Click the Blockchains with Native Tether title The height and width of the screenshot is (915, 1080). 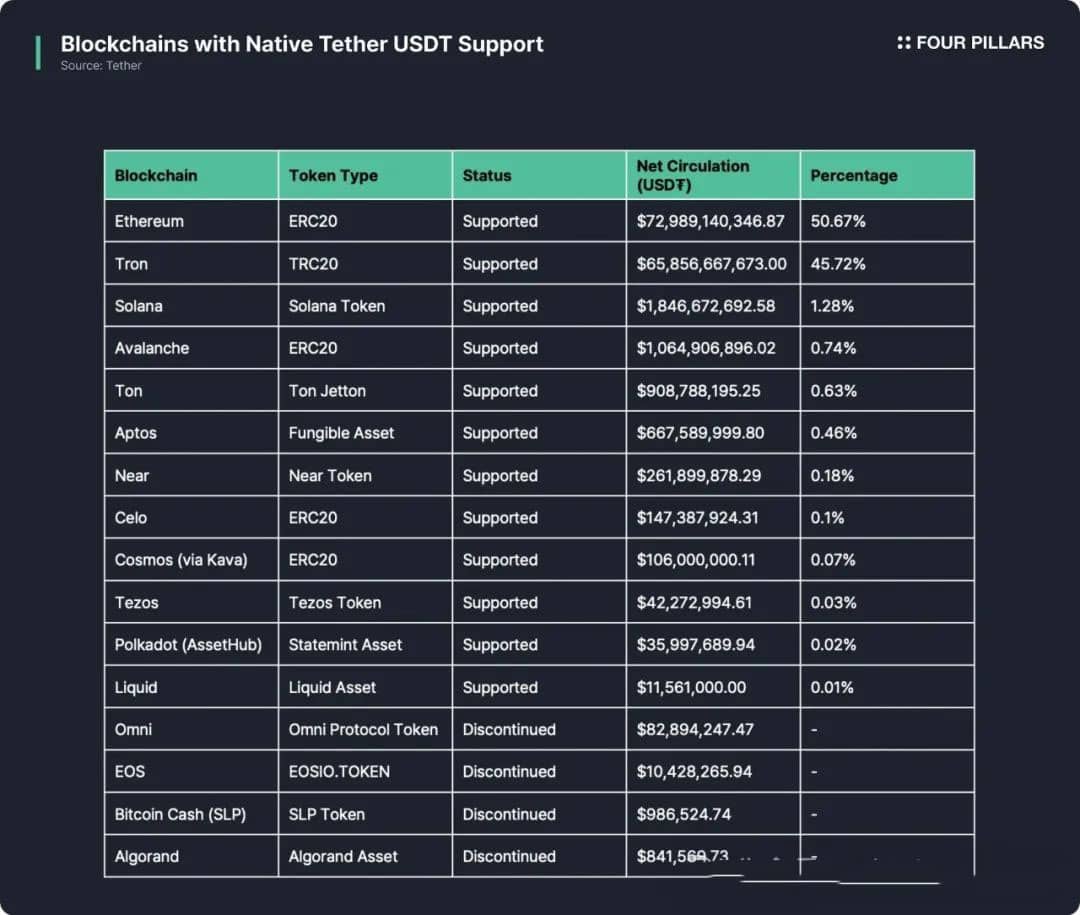coord(302,44)
